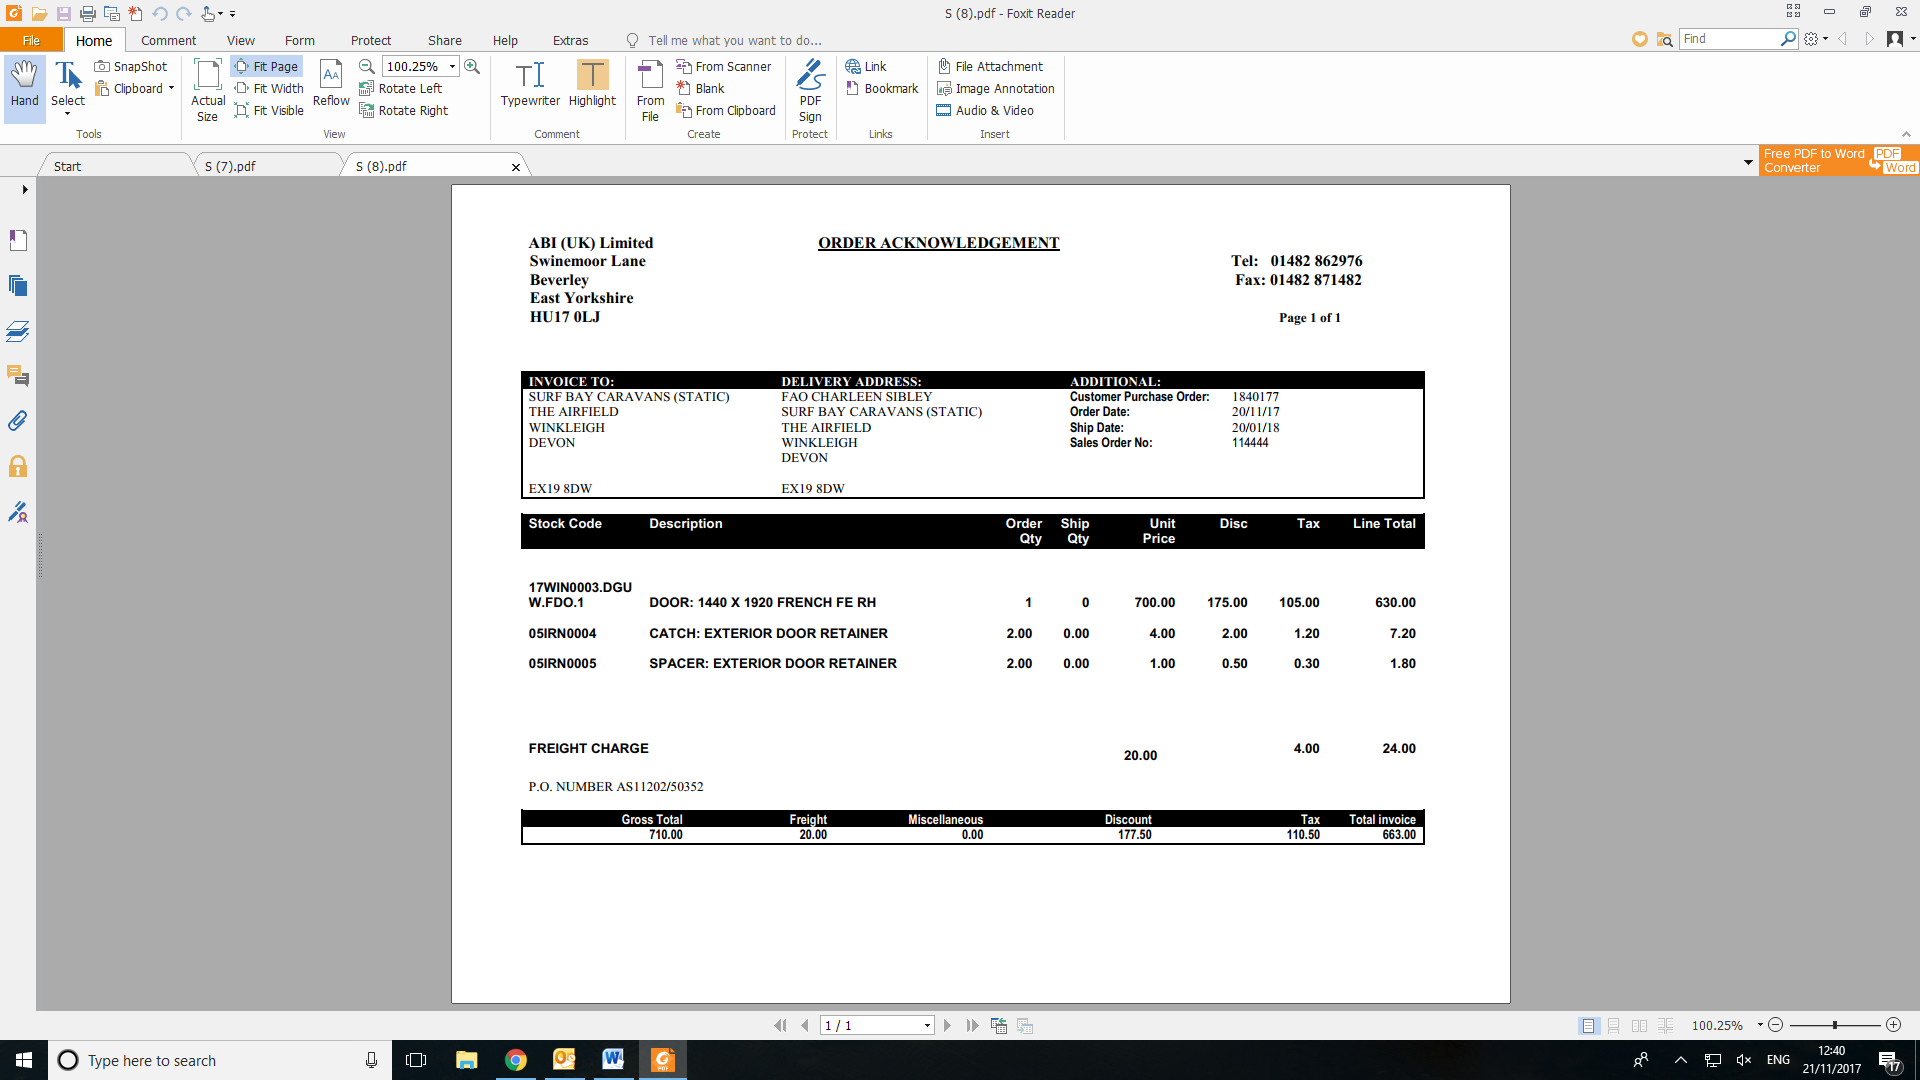Open the PDF Sign tool
This screenshot has height=1080, width=1920.
(810, 90)
